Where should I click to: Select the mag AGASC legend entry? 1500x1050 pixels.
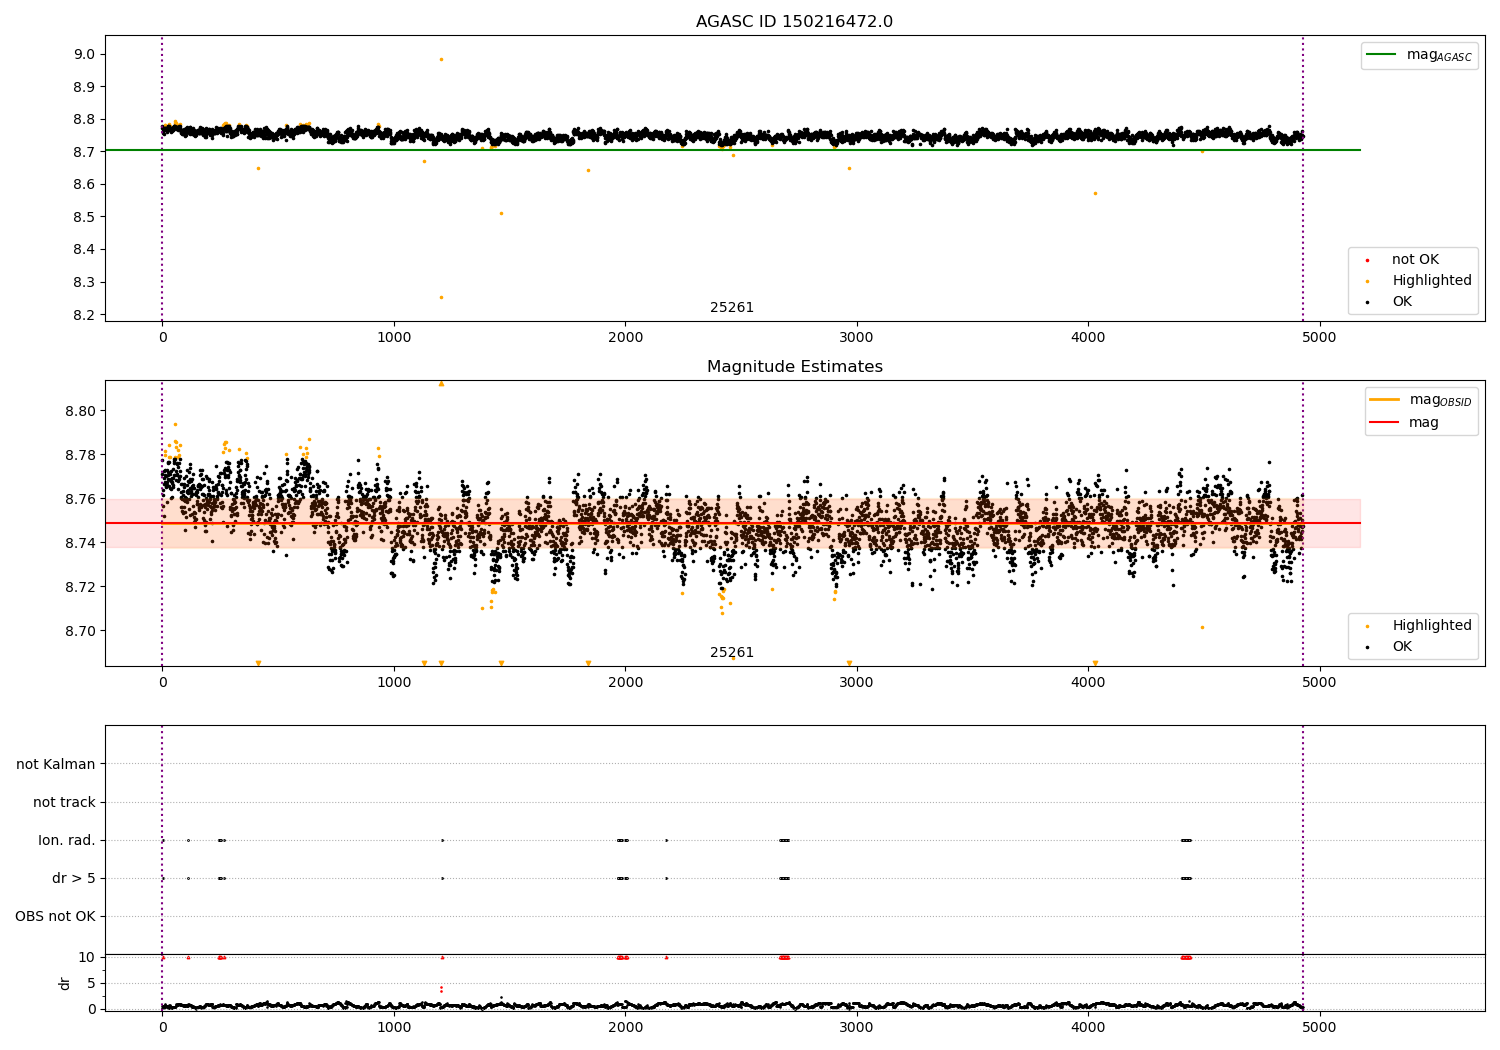coord(1419,55)
